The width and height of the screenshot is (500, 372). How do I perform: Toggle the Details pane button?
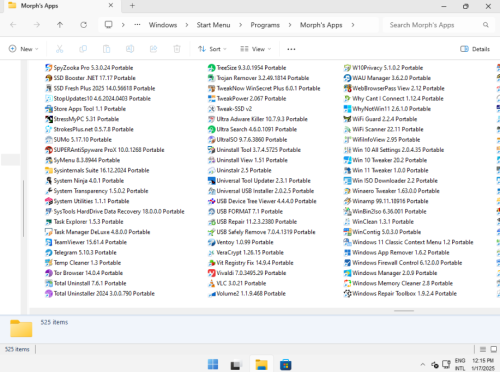click(475, 49)
